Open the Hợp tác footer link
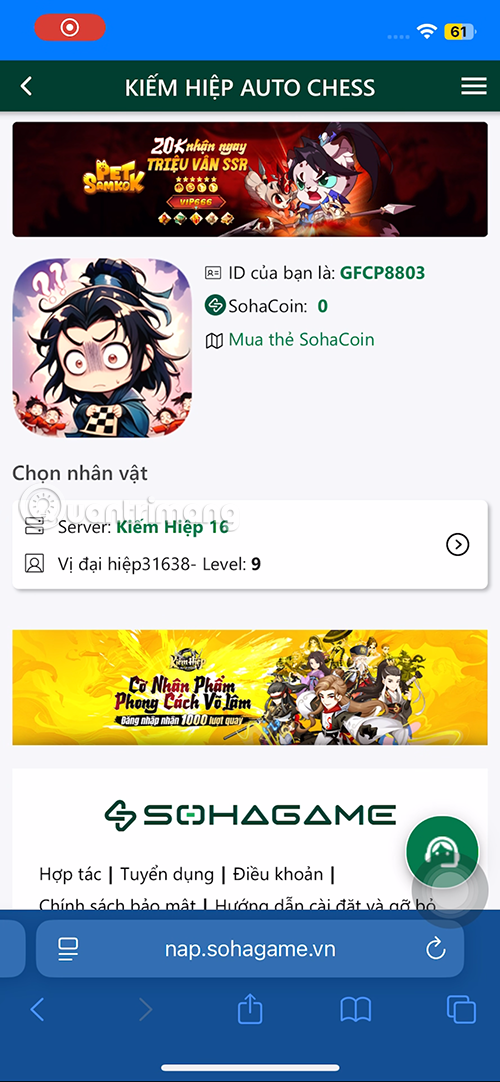This screenshot has height=1082, width=500. (70, 874)
